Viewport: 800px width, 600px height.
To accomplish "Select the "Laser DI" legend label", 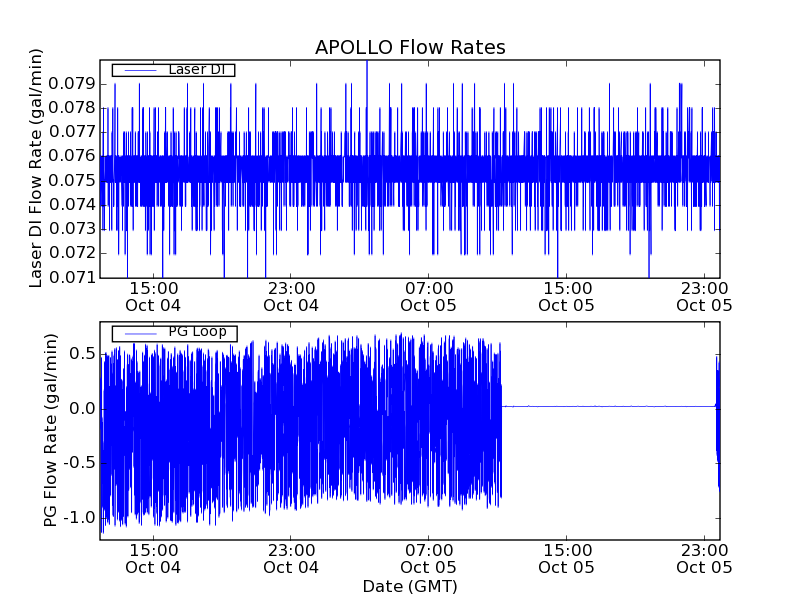I will pyautogui.click(x=196, y=69).
